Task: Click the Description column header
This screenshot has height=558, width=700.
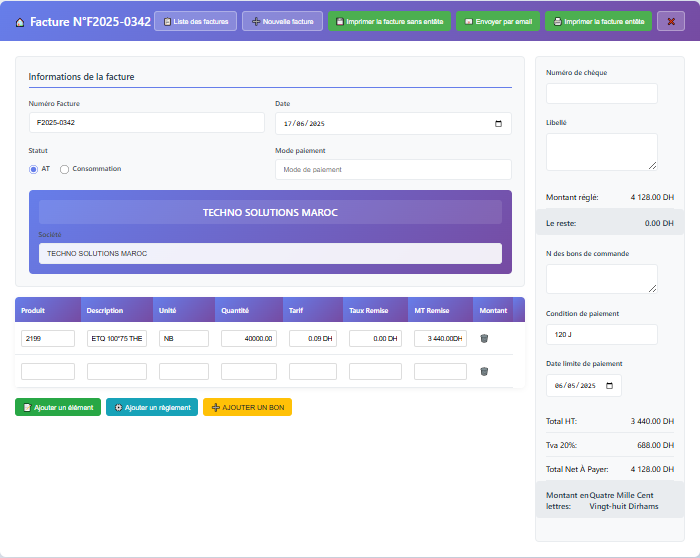Action: coord(117,310)
